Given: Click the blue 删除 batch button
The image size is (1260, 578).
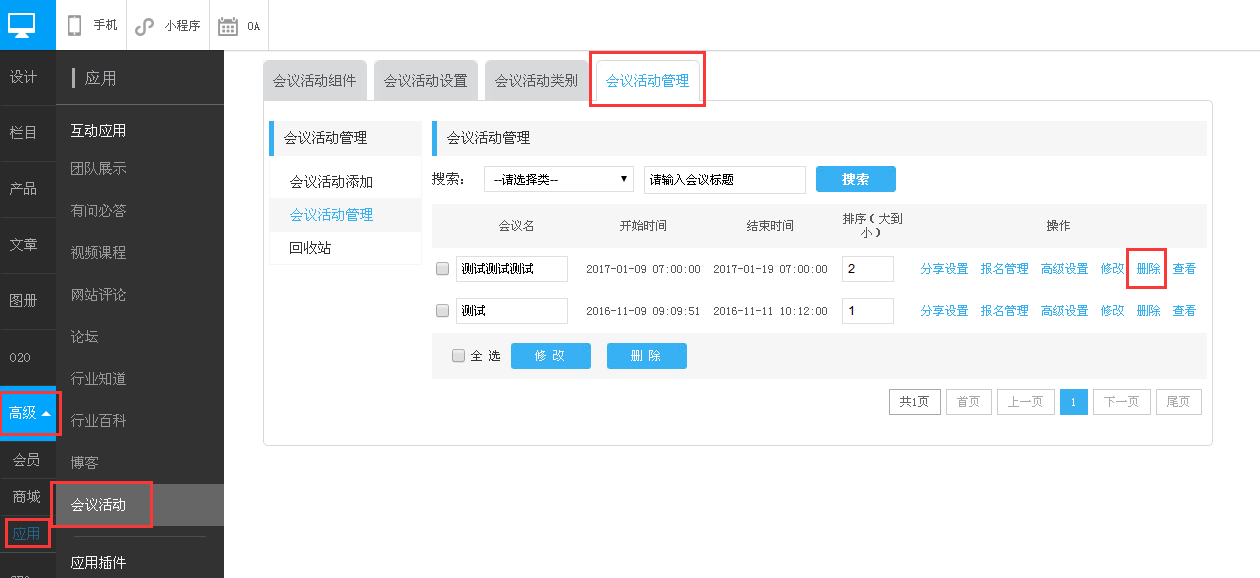Looking at the screenshot, I should [647, 356].
